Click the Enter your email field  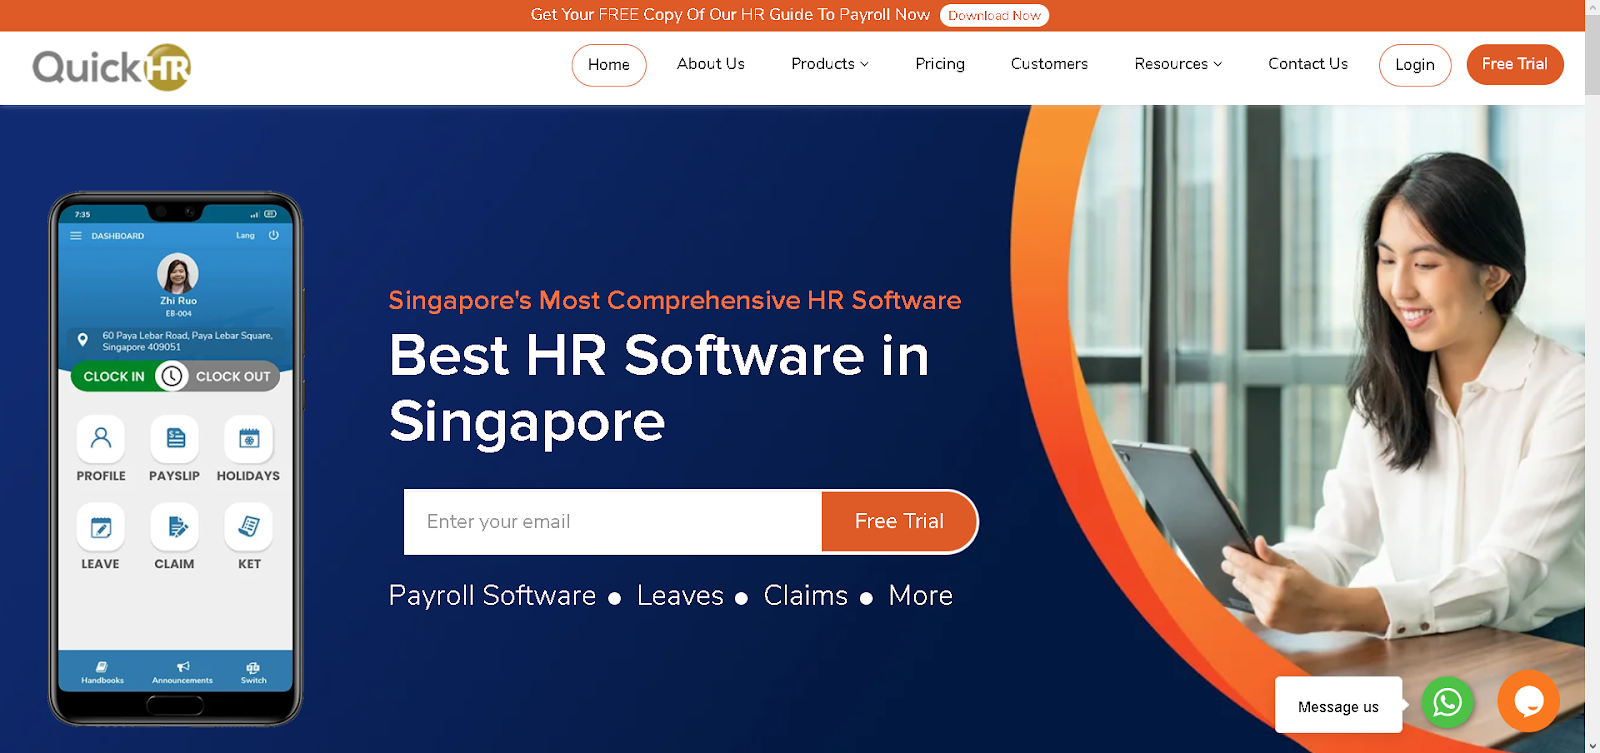pos(613,521)
